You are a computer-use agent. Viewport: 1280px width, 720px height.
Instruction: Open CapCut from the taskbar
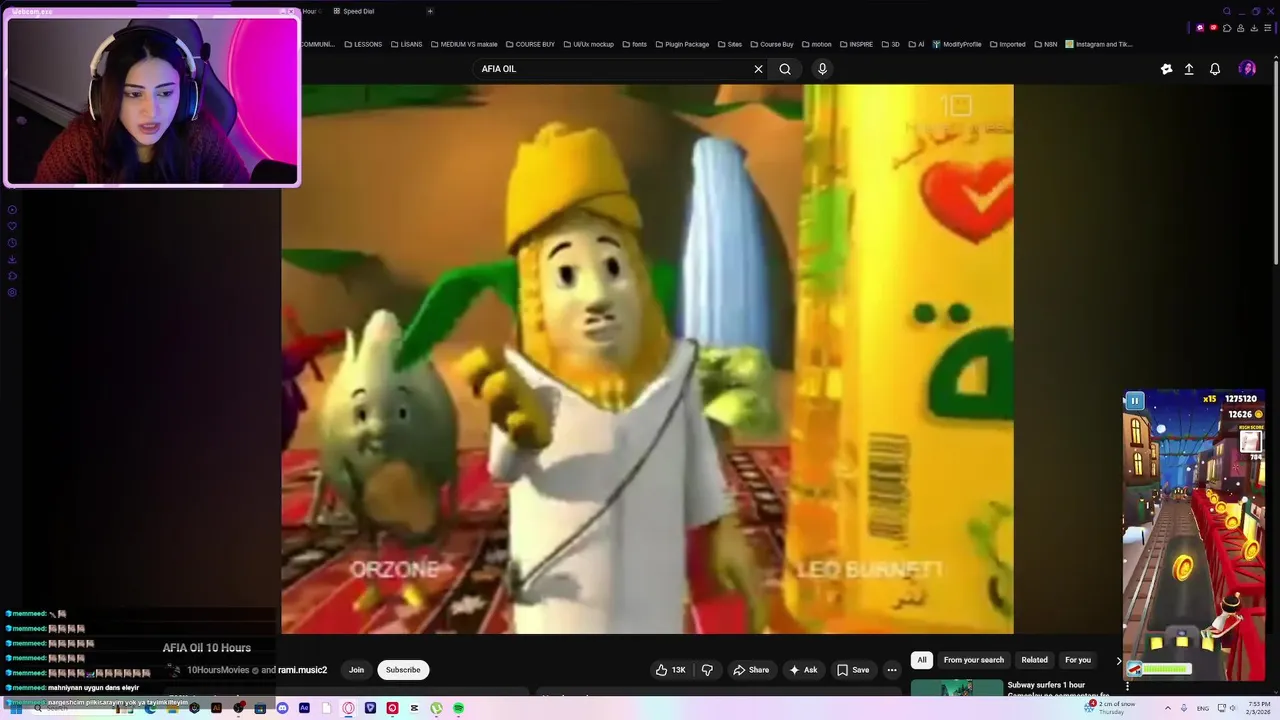(x=414, y=708)
